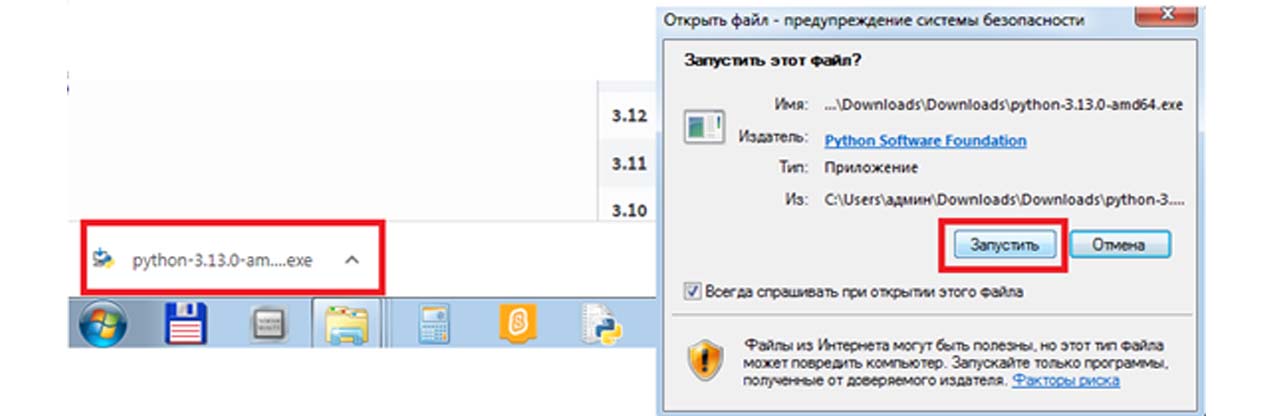Click the python-3.13.0-amd64.exe file name text

(1004, 105)
